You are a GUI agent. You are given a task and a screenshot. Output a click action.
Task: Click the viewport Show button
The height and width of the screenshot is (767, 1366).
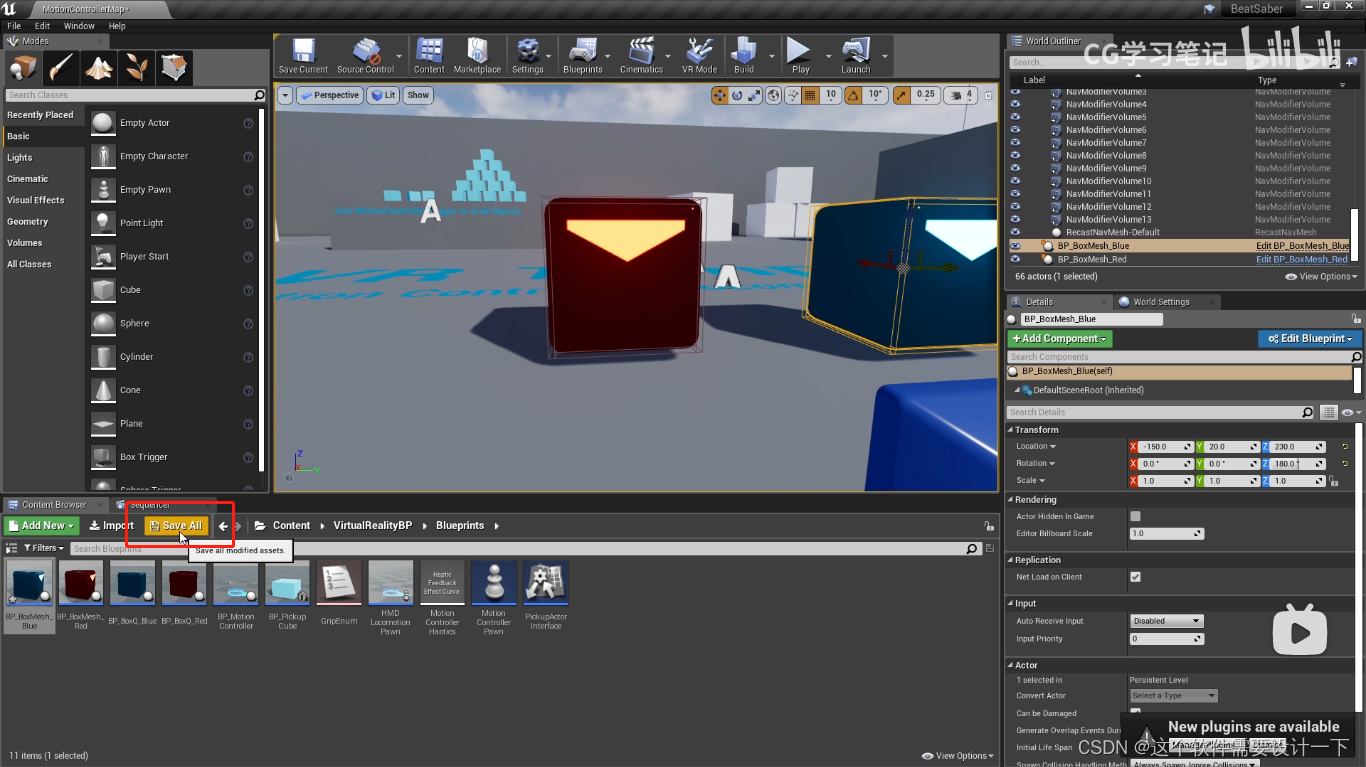[418, 95]
